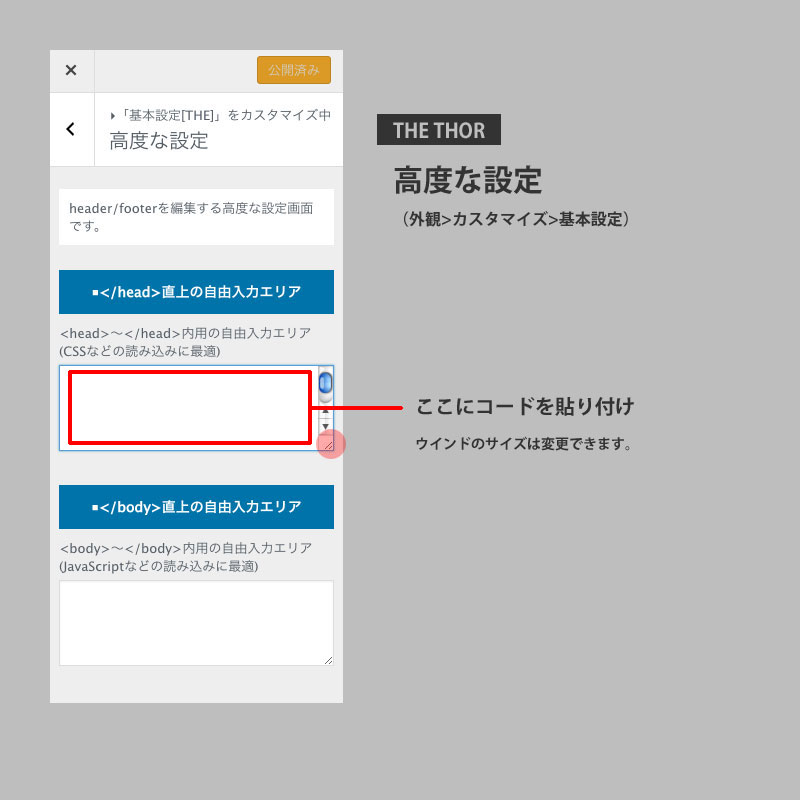
Task: Select the </head>直上の自由入力エリア heading
Action: tap(196, 292)
